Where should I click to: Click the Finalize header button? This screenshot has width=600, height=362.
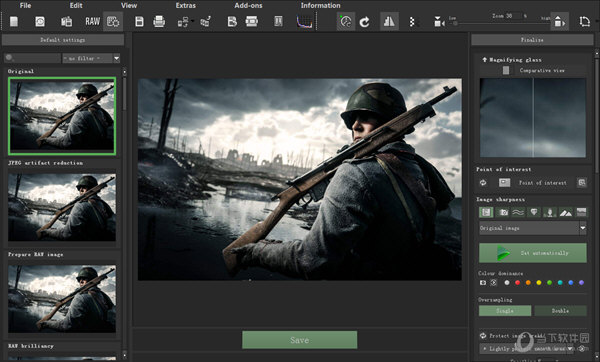tap(532, 40)
